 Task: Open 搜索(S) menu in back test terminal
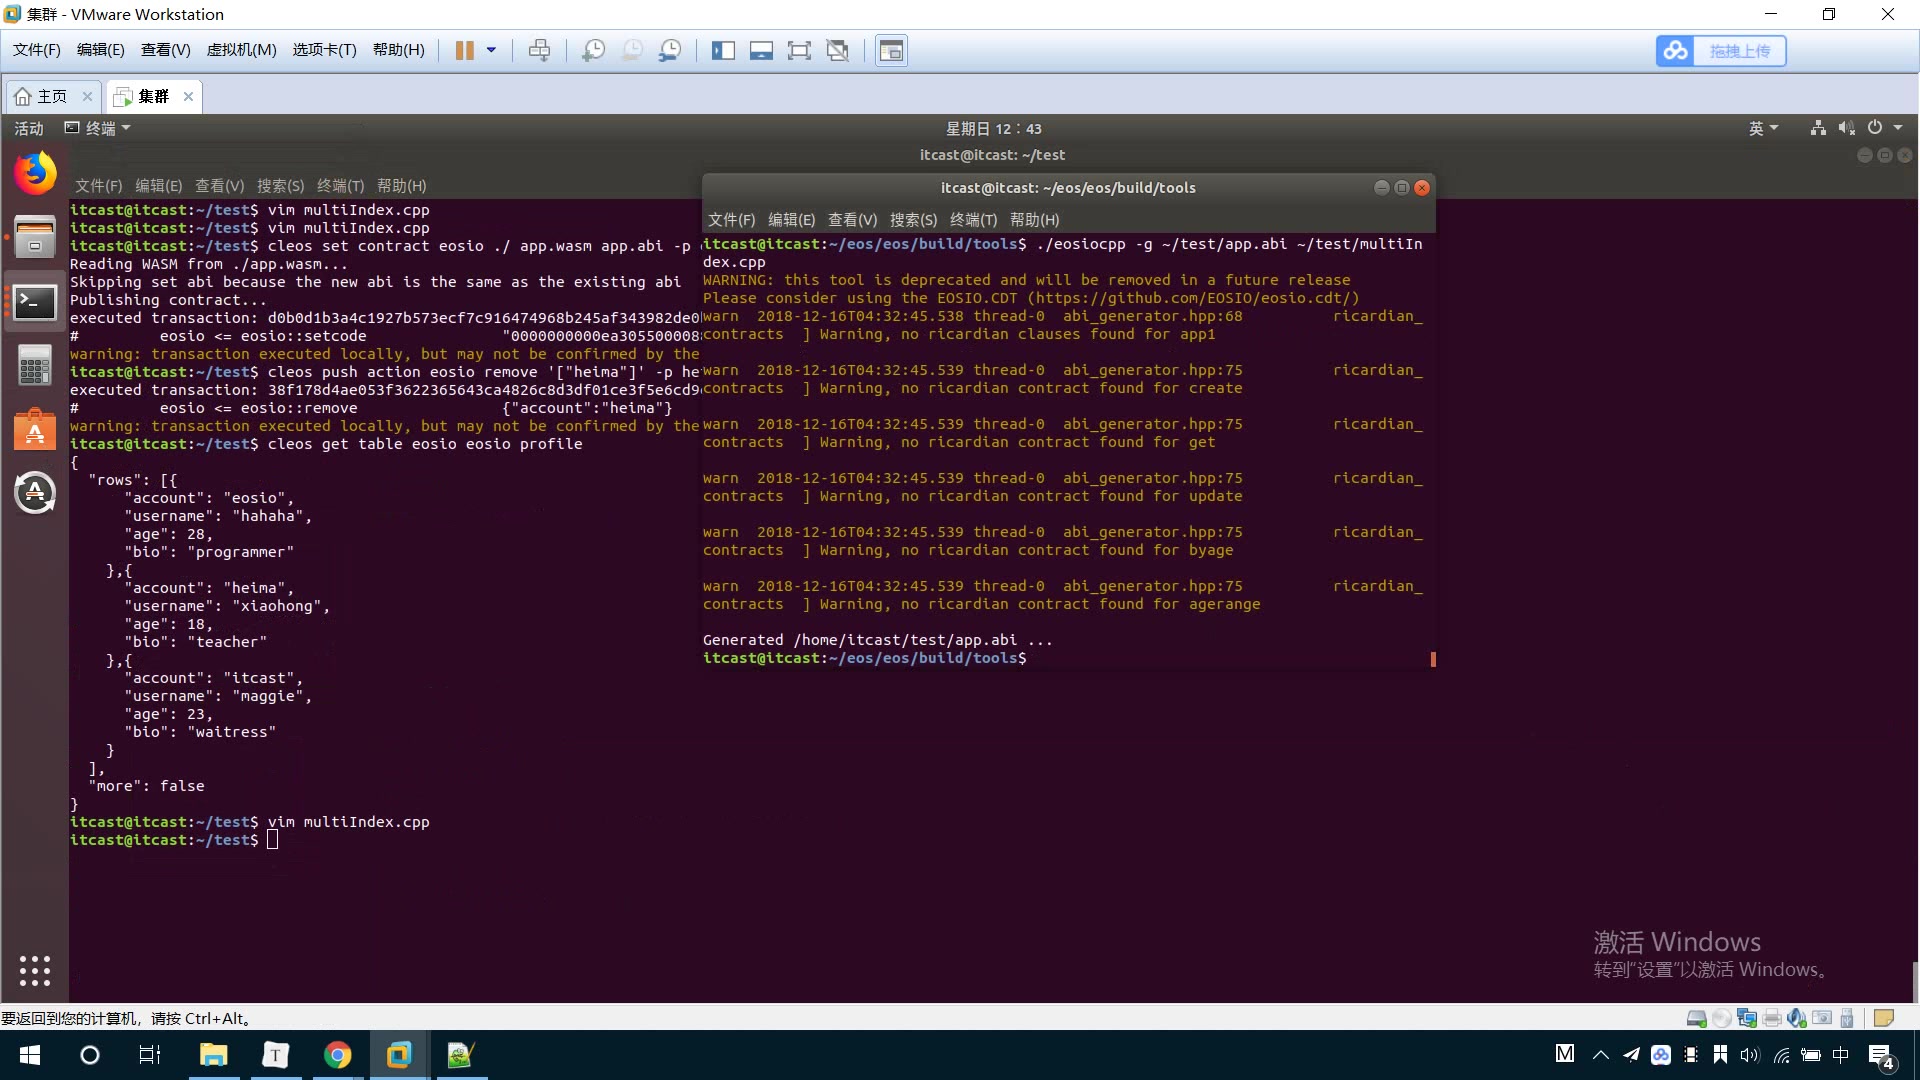[x=280, y=186]
